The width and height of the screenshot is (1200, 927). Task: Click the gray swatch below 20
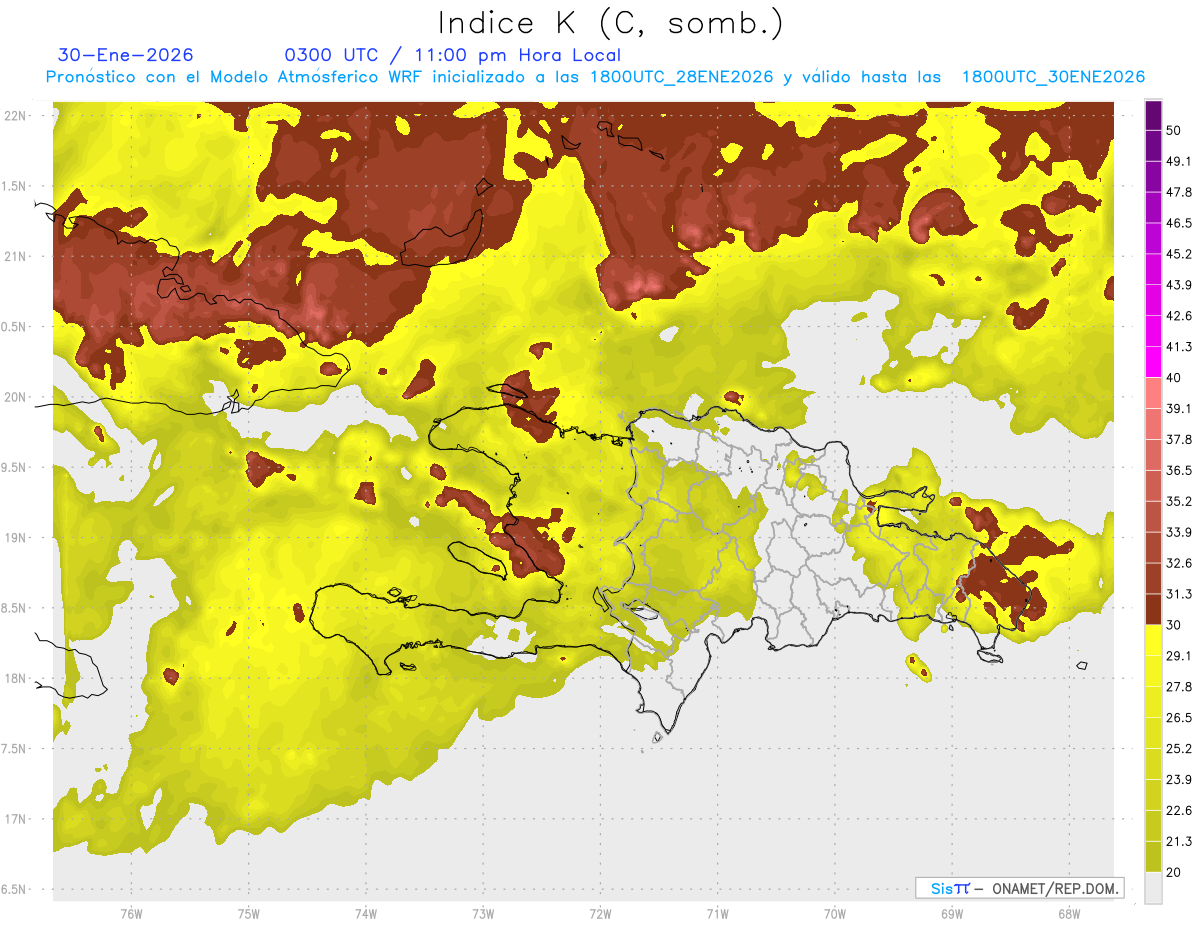pyautogui.click(x=1153, y=887)
